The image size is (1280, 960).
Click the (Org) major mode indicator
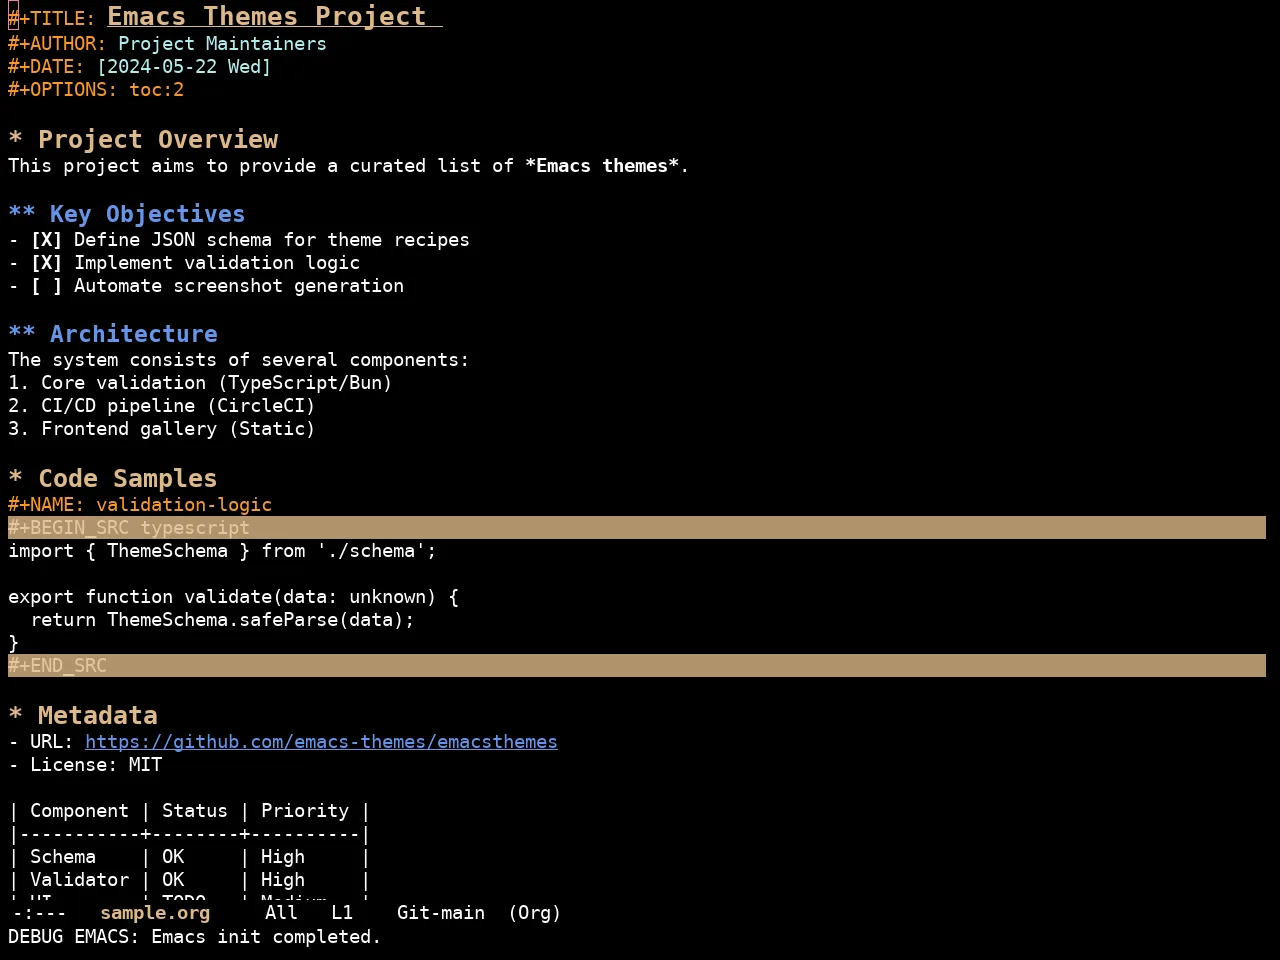tap(535, 913)
